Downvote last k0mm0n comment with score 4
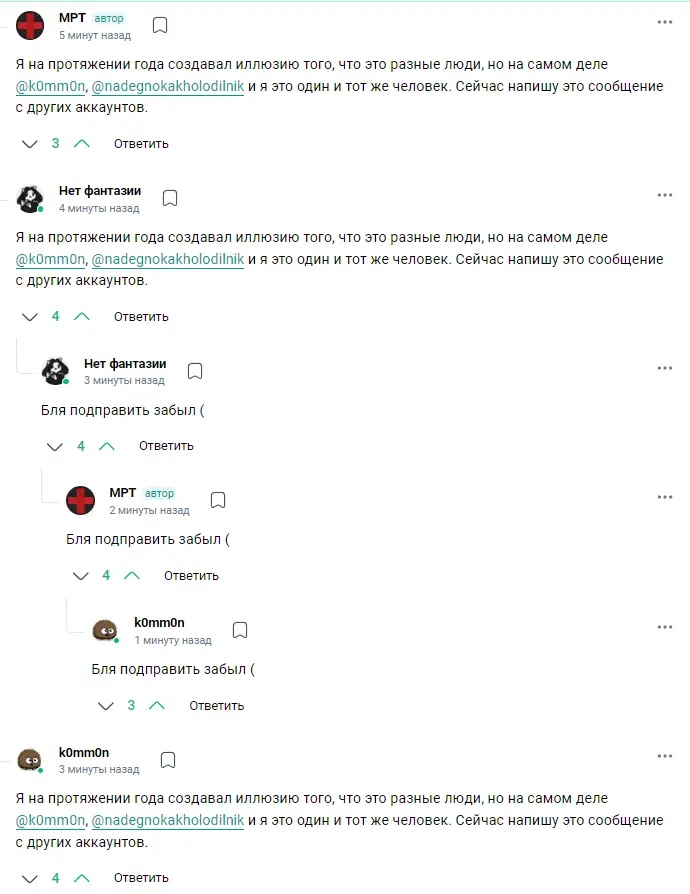Screen dimensions: 690x894 pyautogui.click(x=30, y=878)
